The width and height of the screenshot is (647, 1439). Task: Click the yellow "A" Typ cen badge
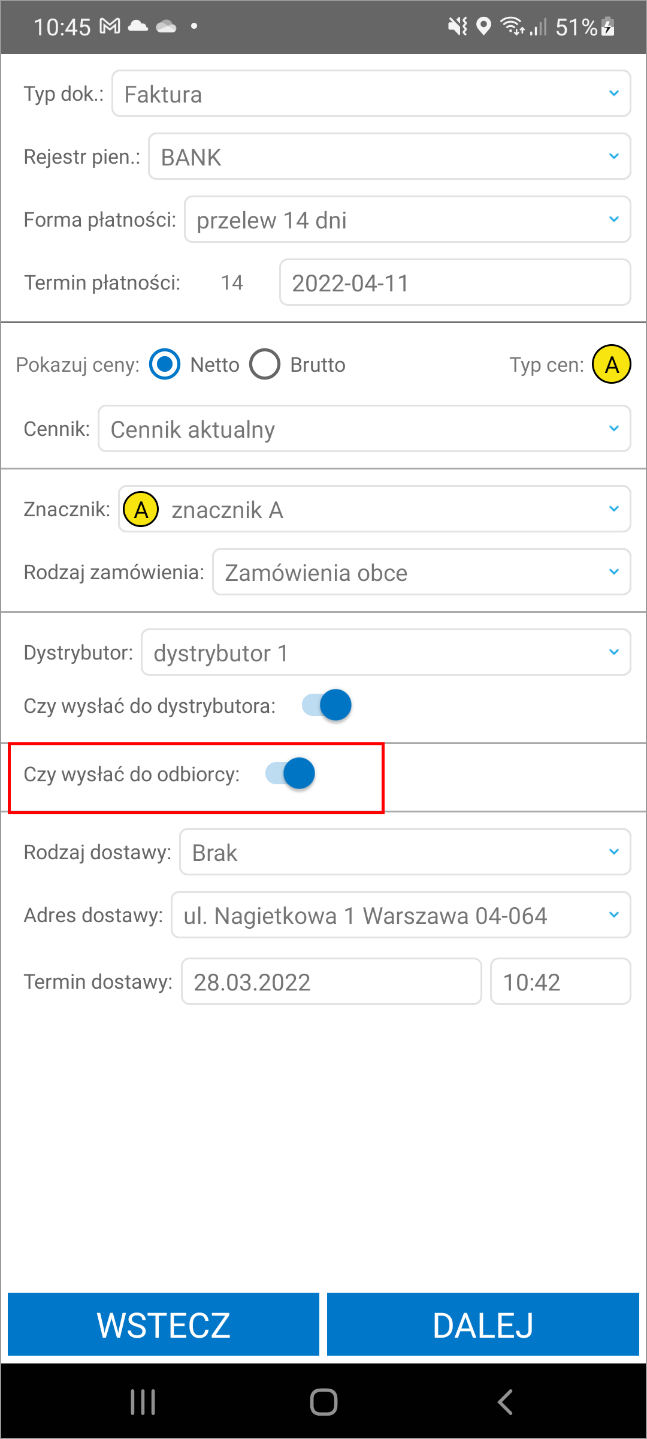[611, 364]
